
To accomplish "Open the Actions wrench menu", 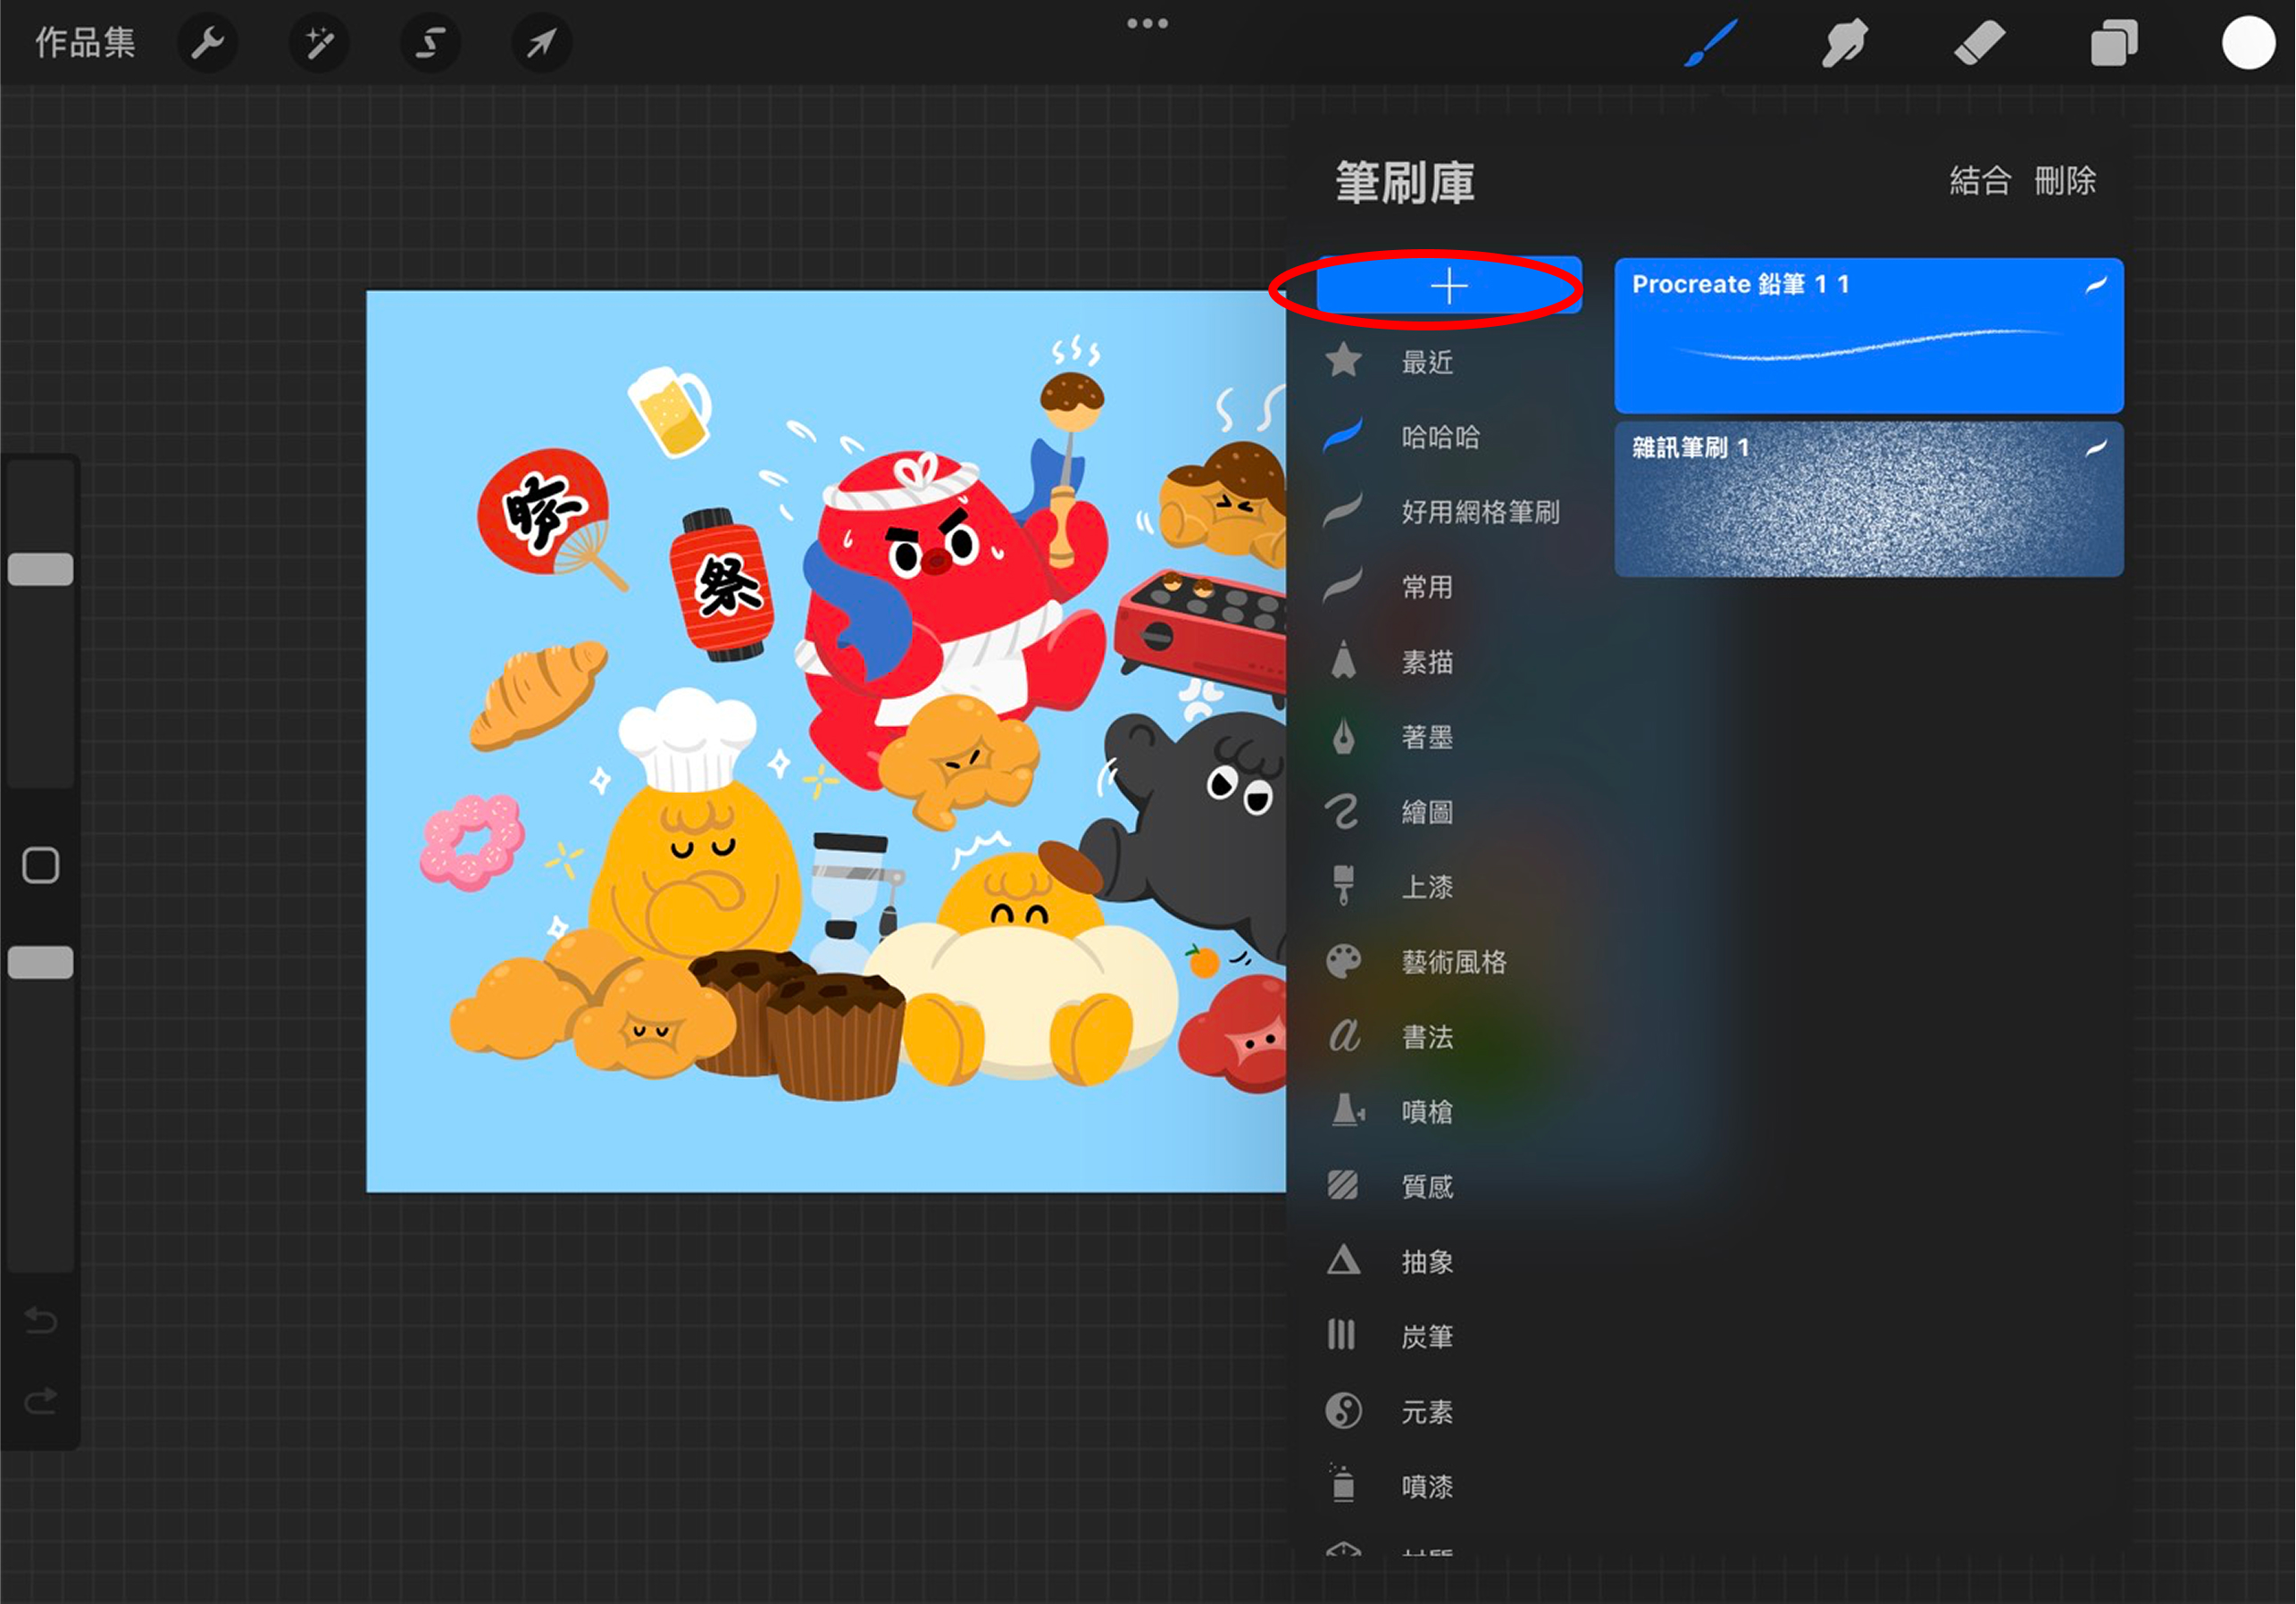I will pyautogui.click(x=207, y=43).
